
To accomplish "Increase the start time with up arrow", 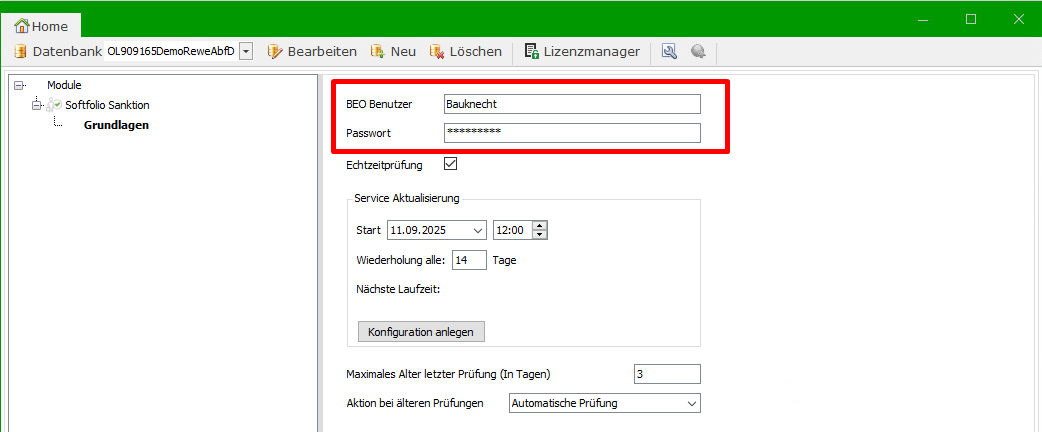I will pyautogui.click(x=540, y=225).
